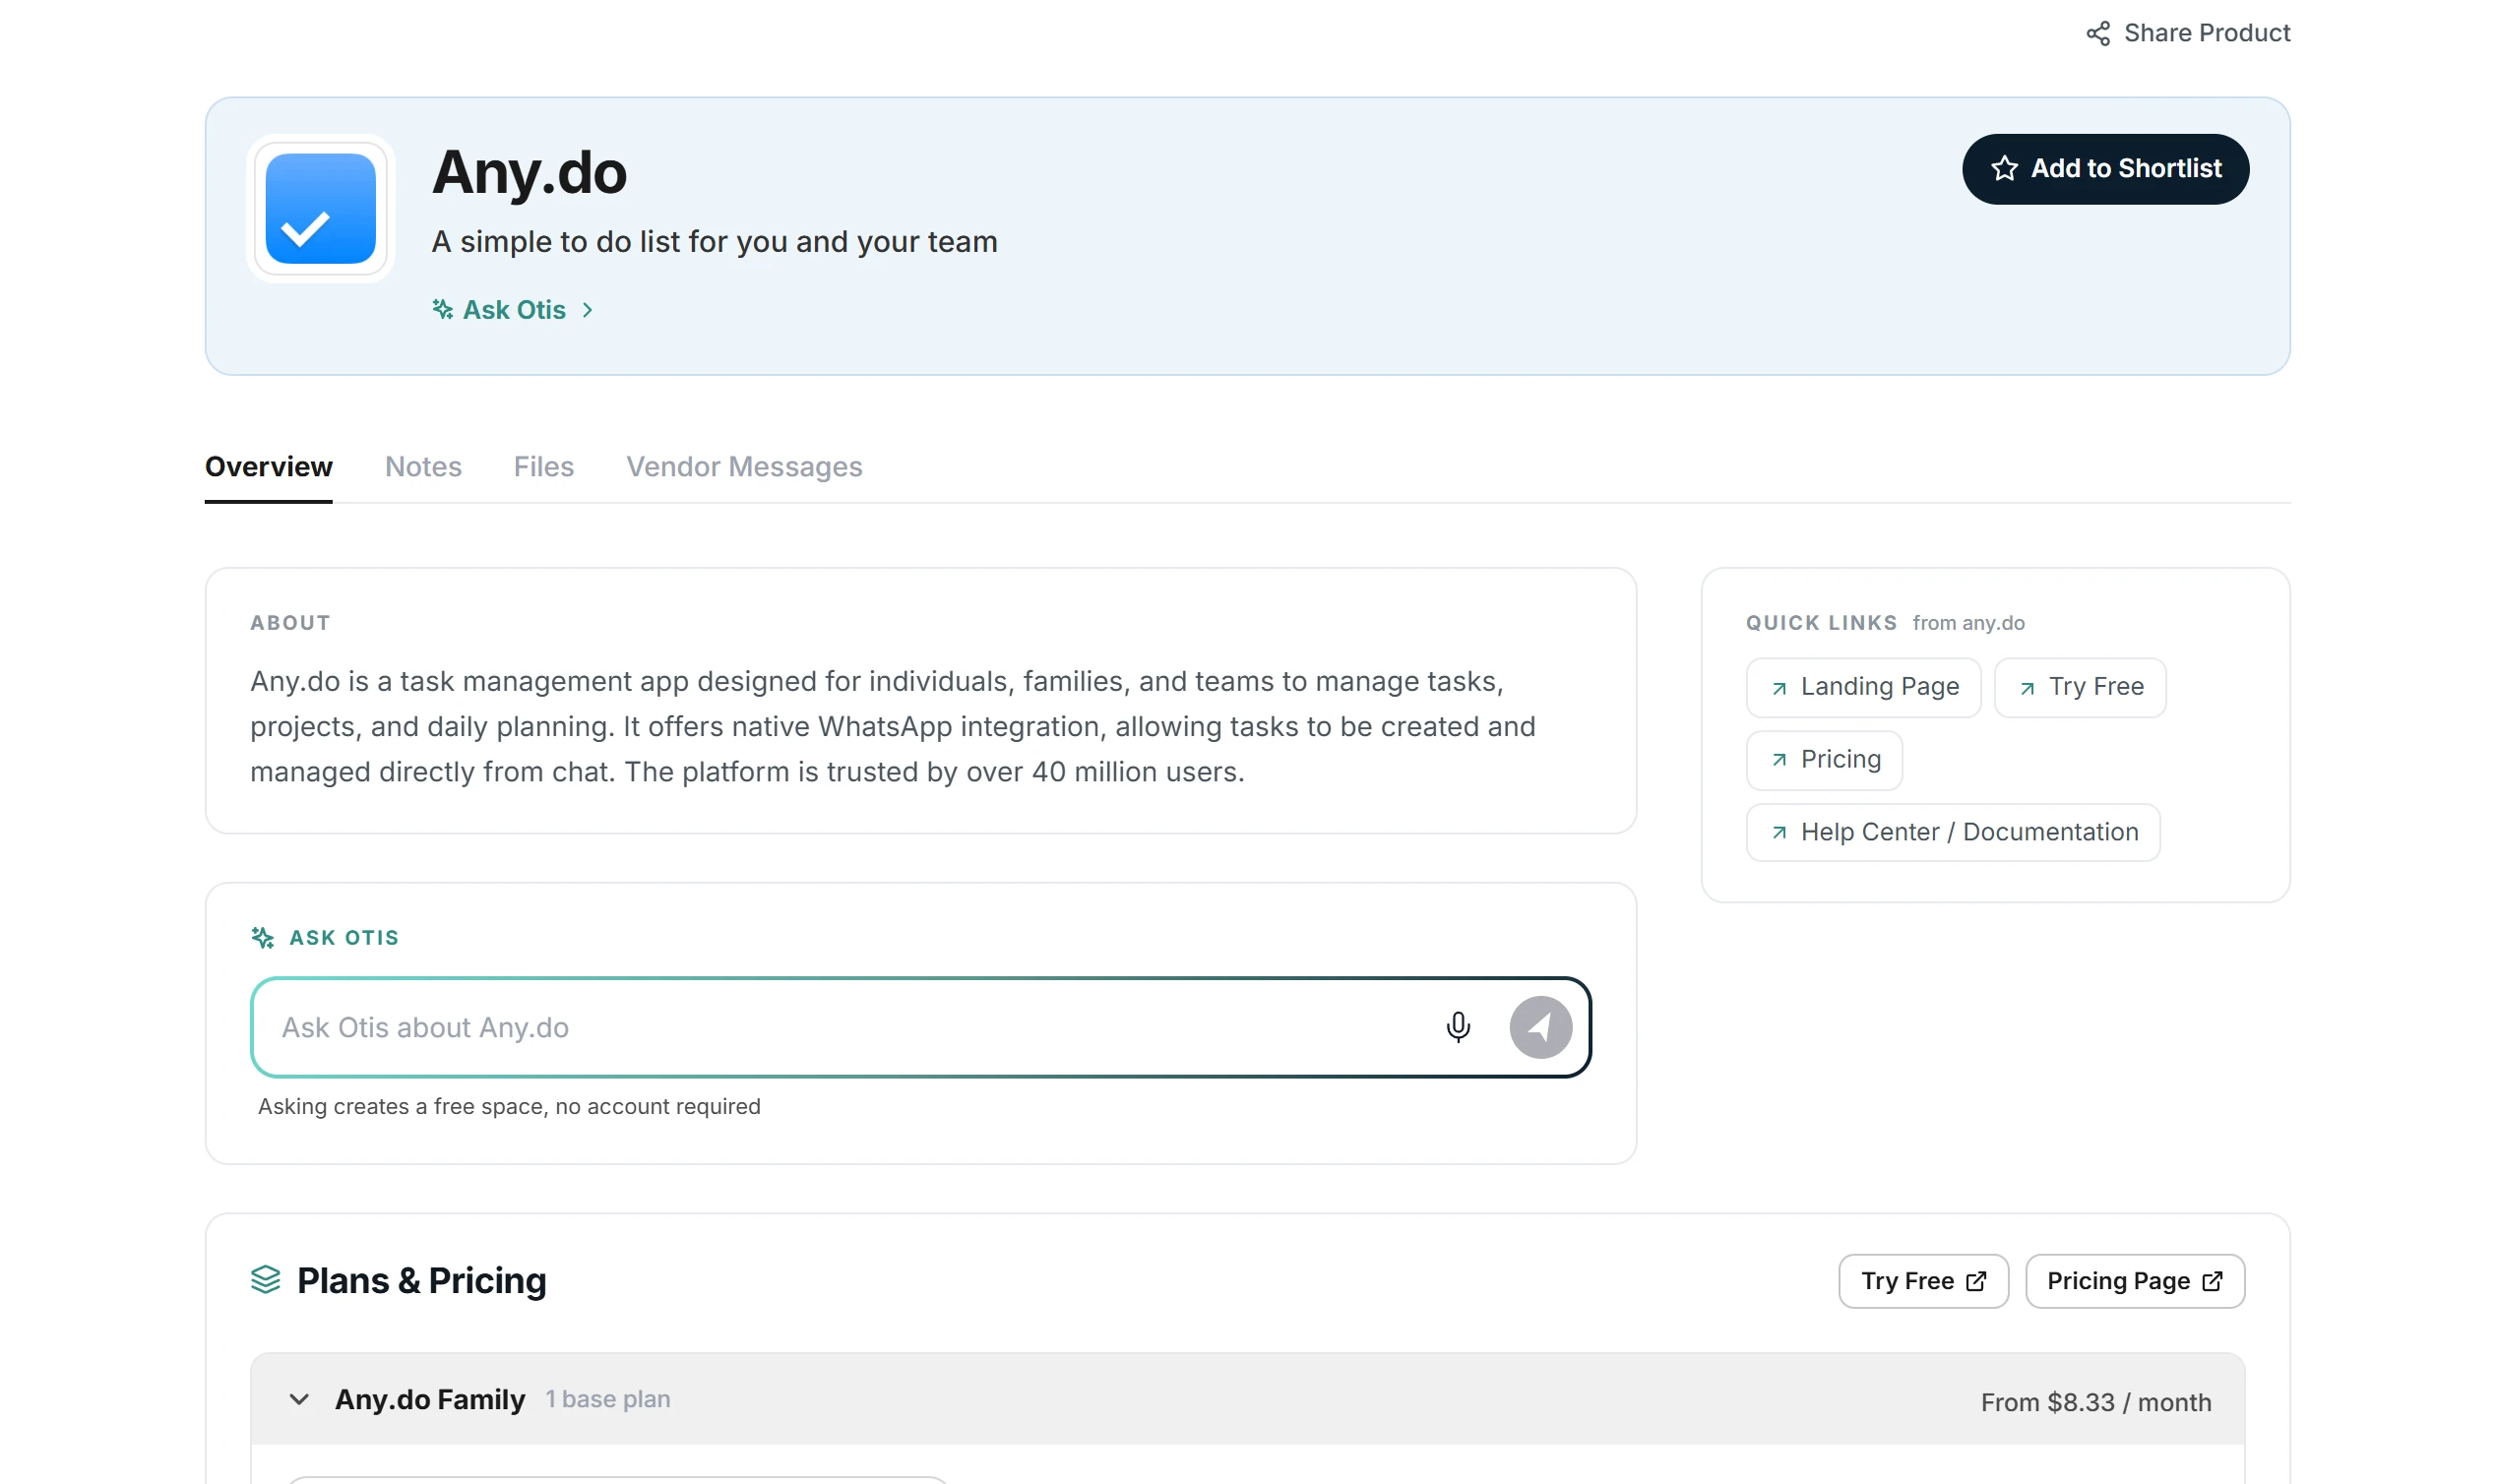Click the arrow icon on Pricing quick link
This screenshot has width=2496, height=1484.
click(x=1779, y=760)
